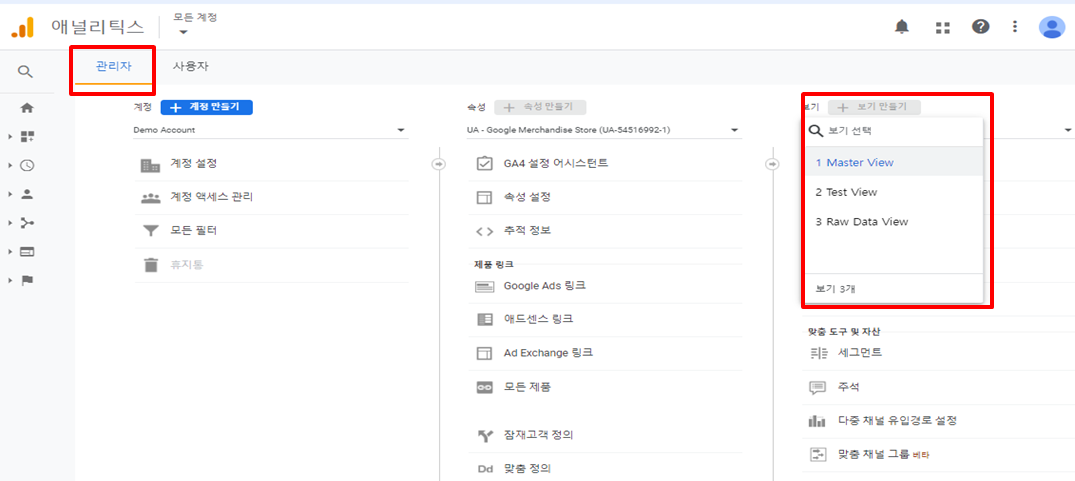Open 속성 설정 link
1075x481 pixels.
(527, 197)
